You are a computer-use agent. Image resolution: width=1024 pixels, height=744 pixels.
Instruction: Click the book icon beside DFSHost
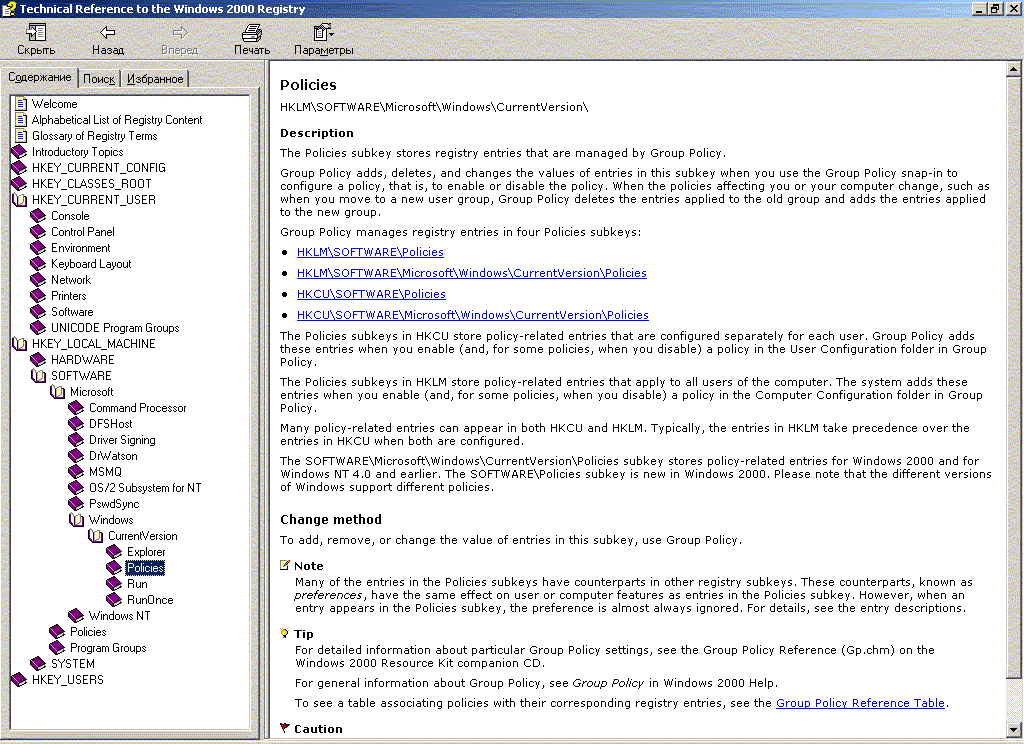tap(76, 424)
